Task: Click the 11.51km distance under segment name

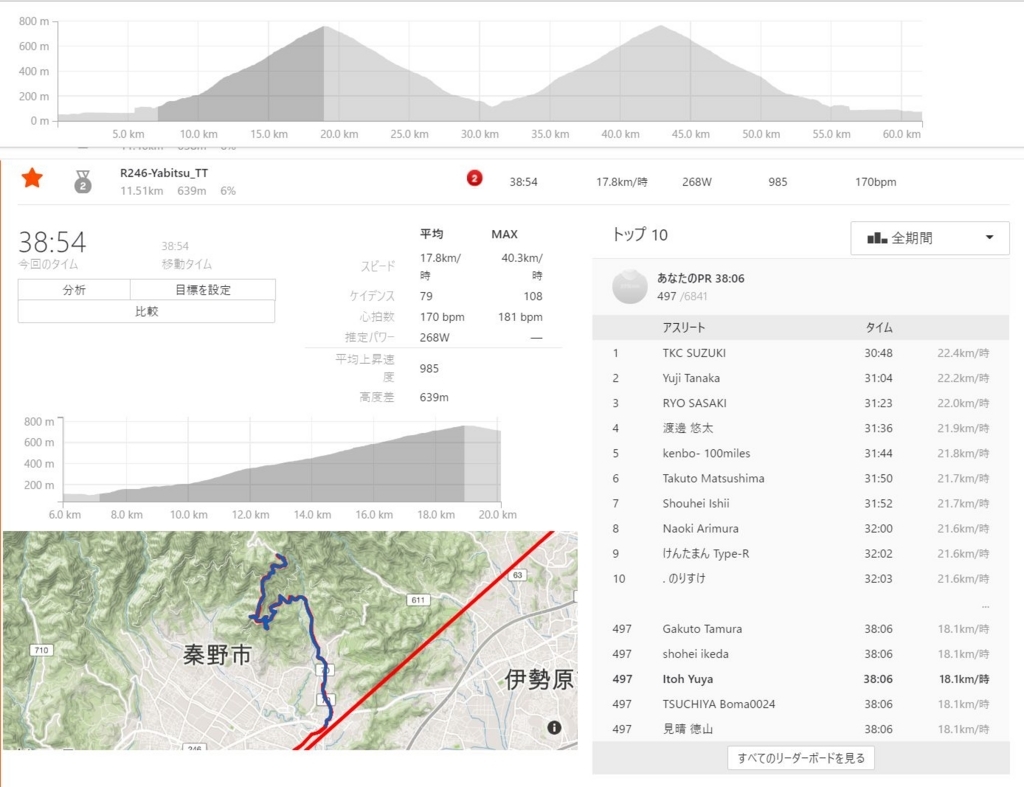Action: [142, 191]
